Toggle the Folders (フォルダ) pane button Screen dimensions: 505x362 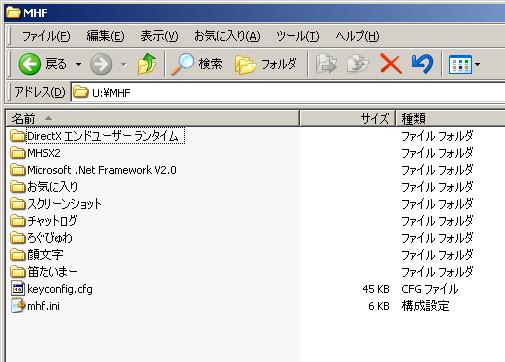(265, 64)
